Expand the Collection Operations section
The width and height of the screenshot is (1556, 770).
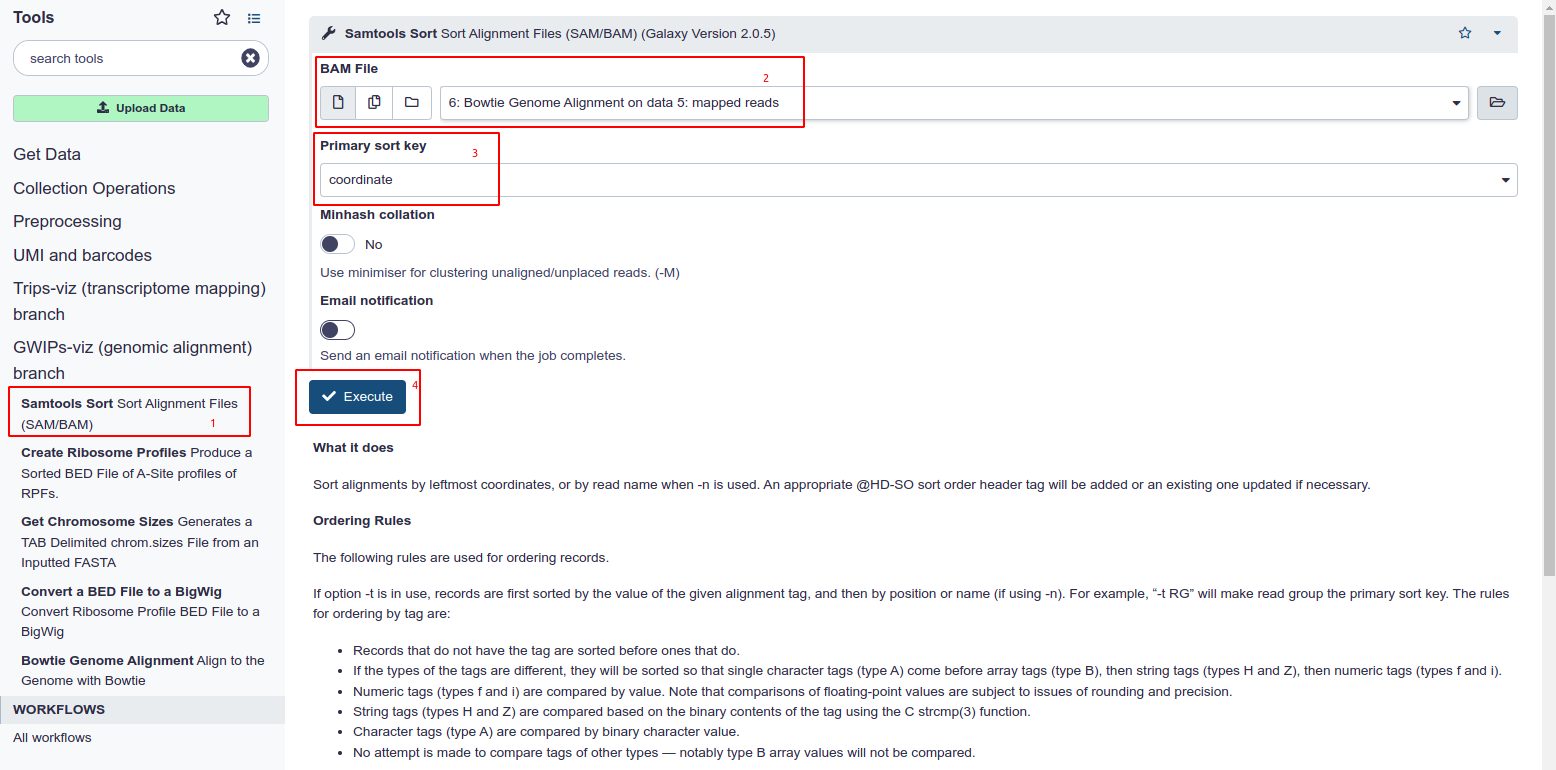(x=94, y=188)
